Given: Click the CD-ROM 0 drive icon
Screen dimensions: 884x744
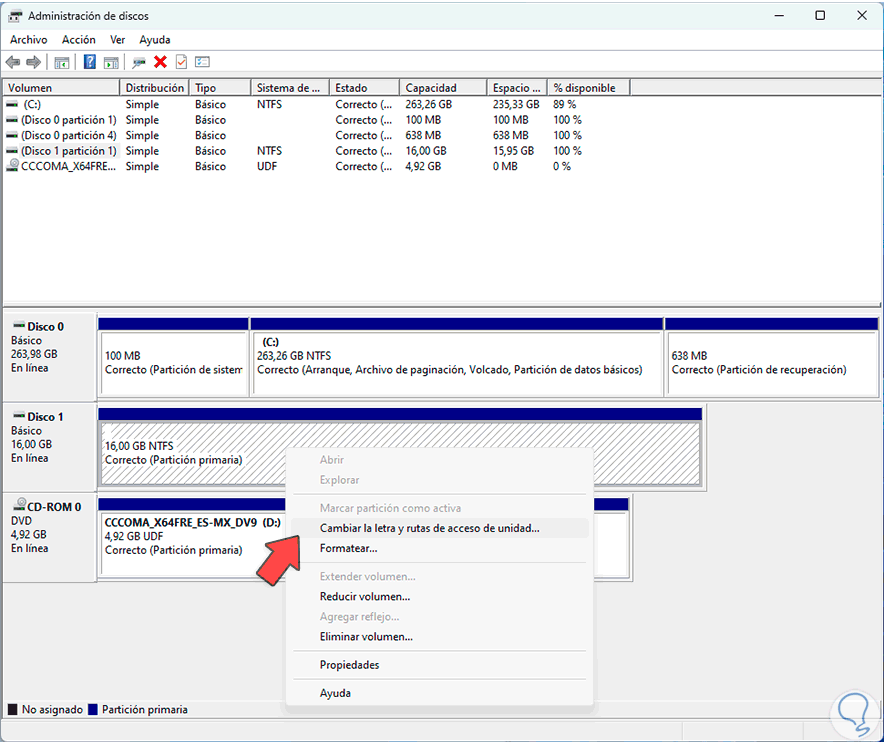Looking at the screenshot, I should pos(20,504).
